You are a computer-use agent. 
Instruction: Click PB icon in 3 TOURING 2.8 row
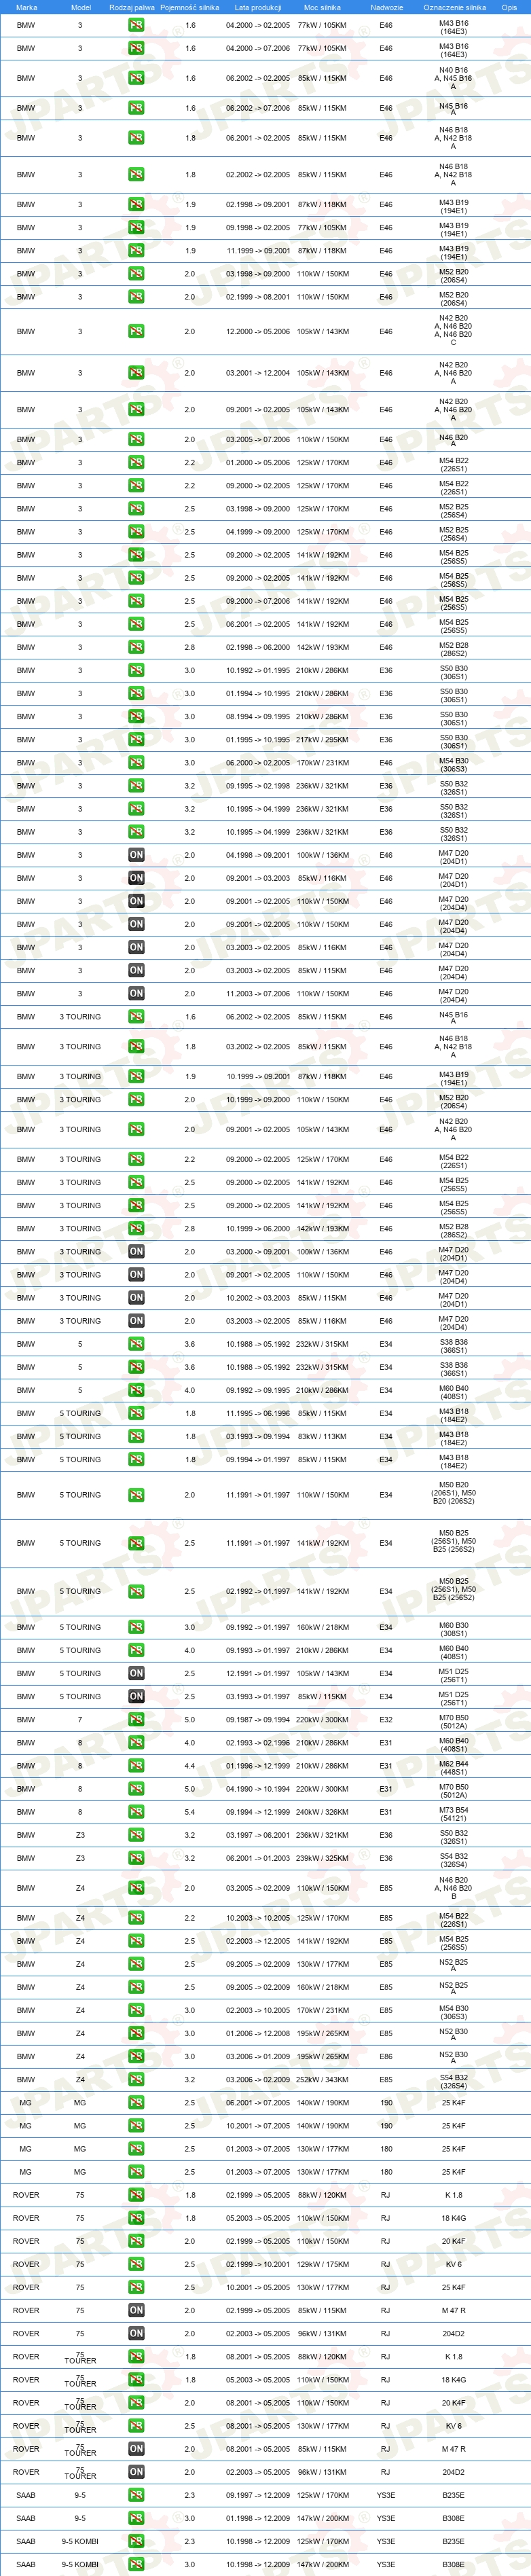click(136, 1229)
